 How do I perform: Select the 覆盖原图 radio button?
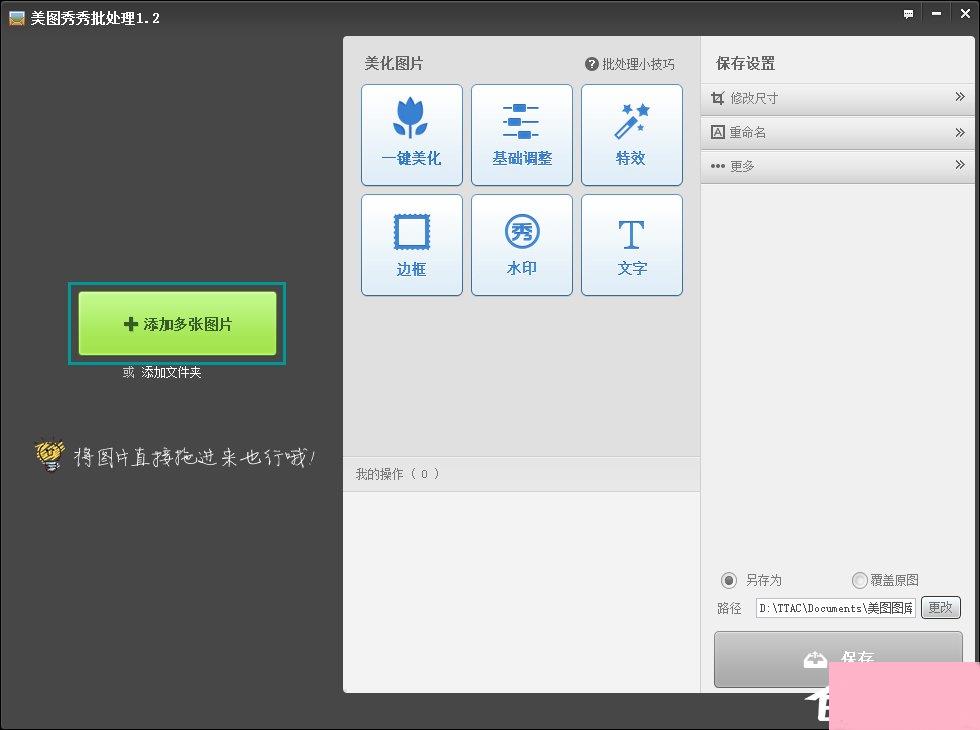[860, 580]
